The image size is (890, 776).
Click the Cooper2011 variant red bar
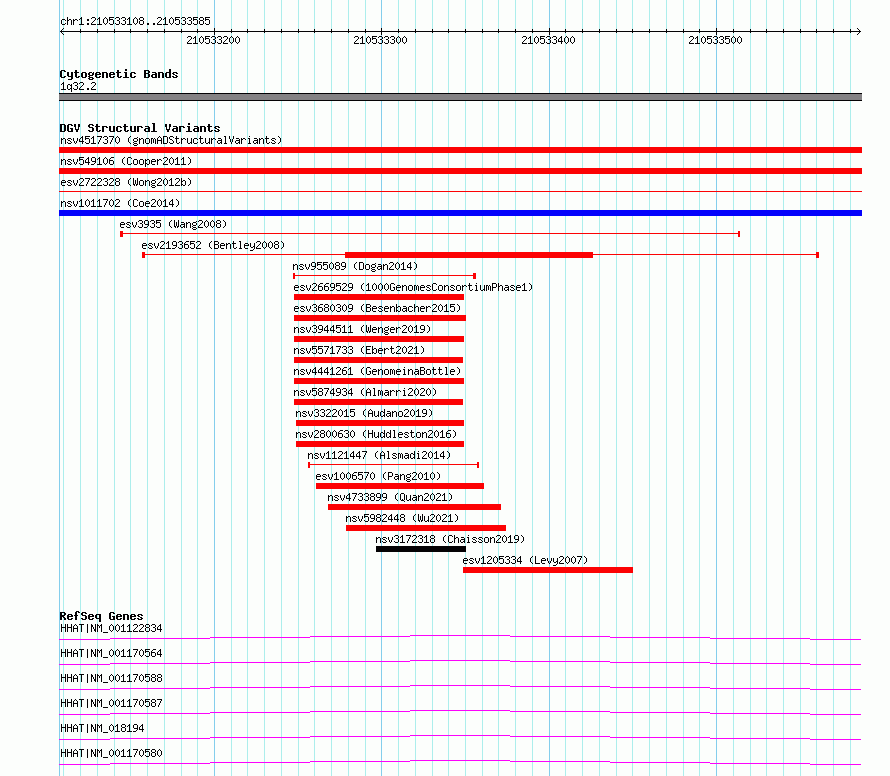click(460, 171)
